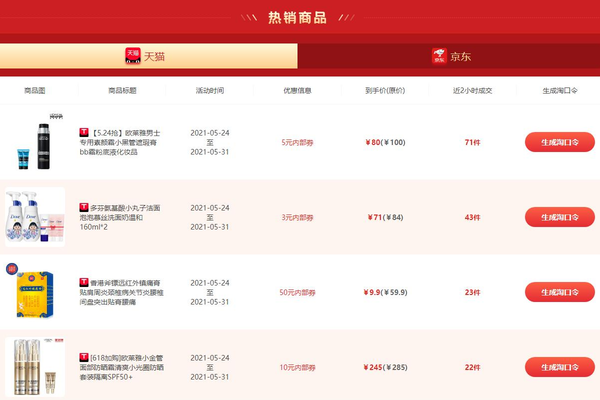The image size is (600, 400).
Task: Click 生成淘口令 for the ¥245 product
Action: click(x=559, y=367)
